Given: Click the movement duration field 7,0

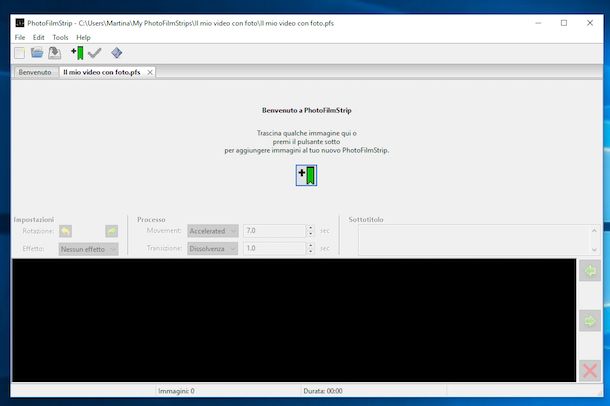Looking at the screenshot, I should point(275,231).
